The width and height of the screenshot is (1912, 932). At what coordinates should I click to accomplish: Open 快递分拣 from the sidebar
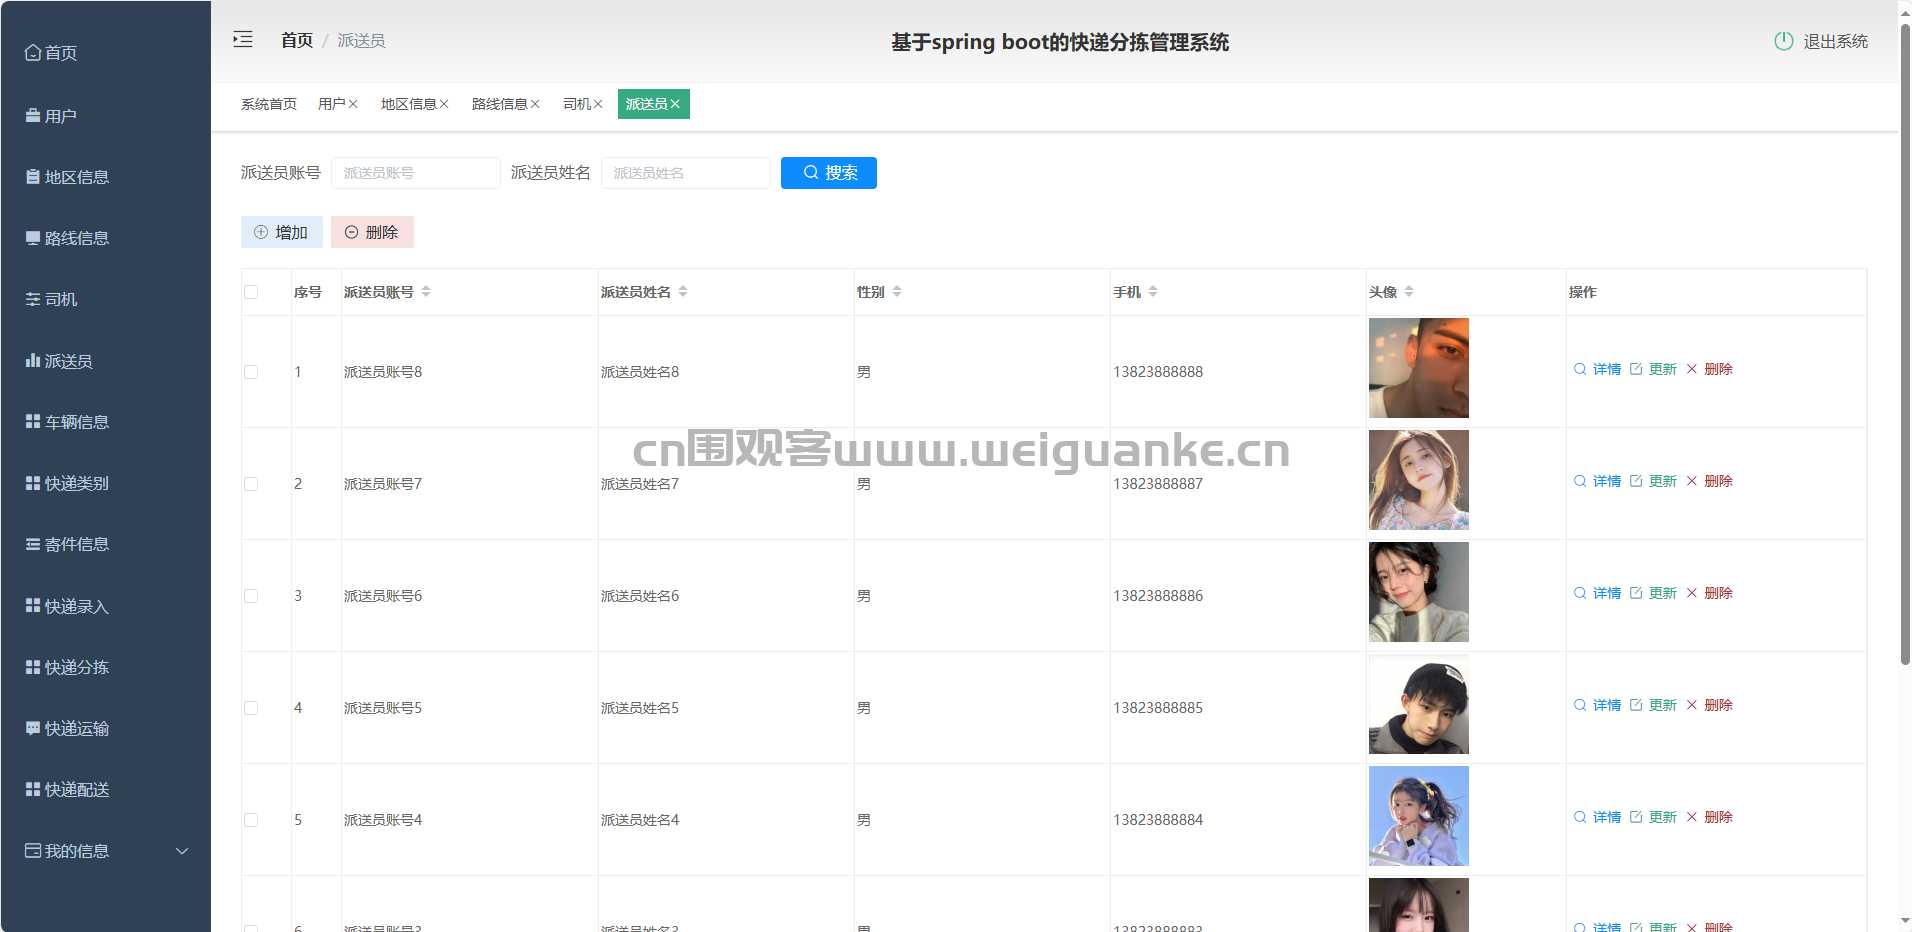(77, 667)
